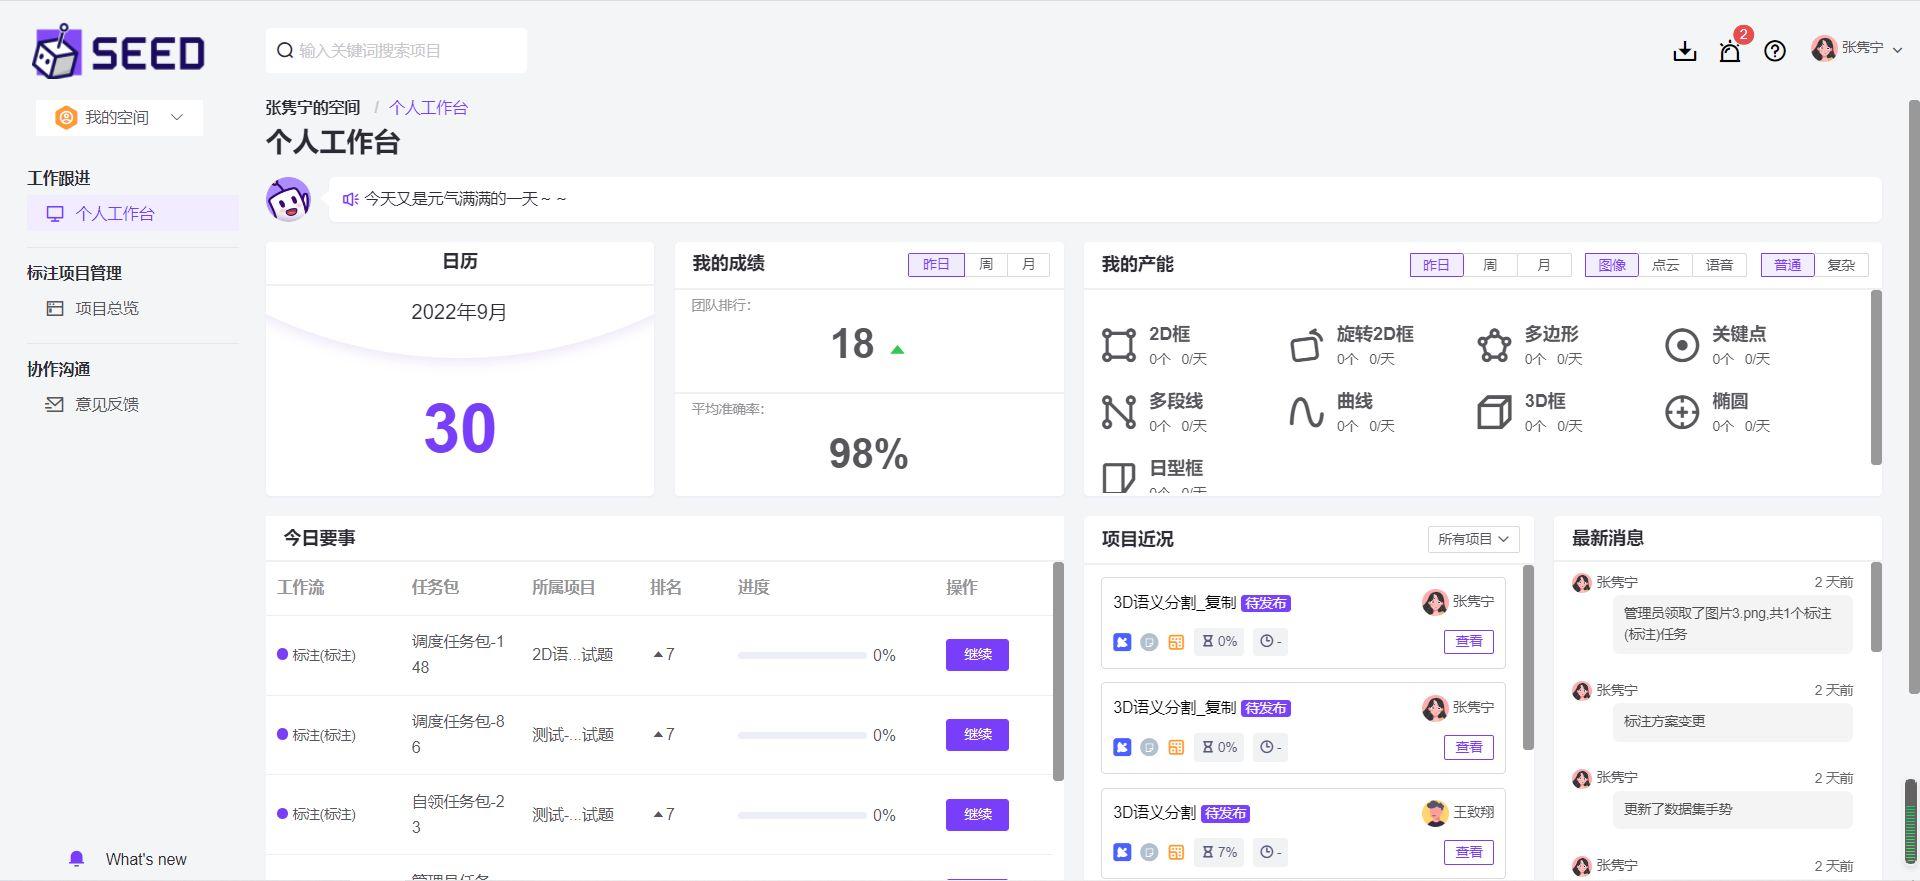Expand the 我的空间 workspace dropdown
This screenshot has height=881, width=1920.
119,118
